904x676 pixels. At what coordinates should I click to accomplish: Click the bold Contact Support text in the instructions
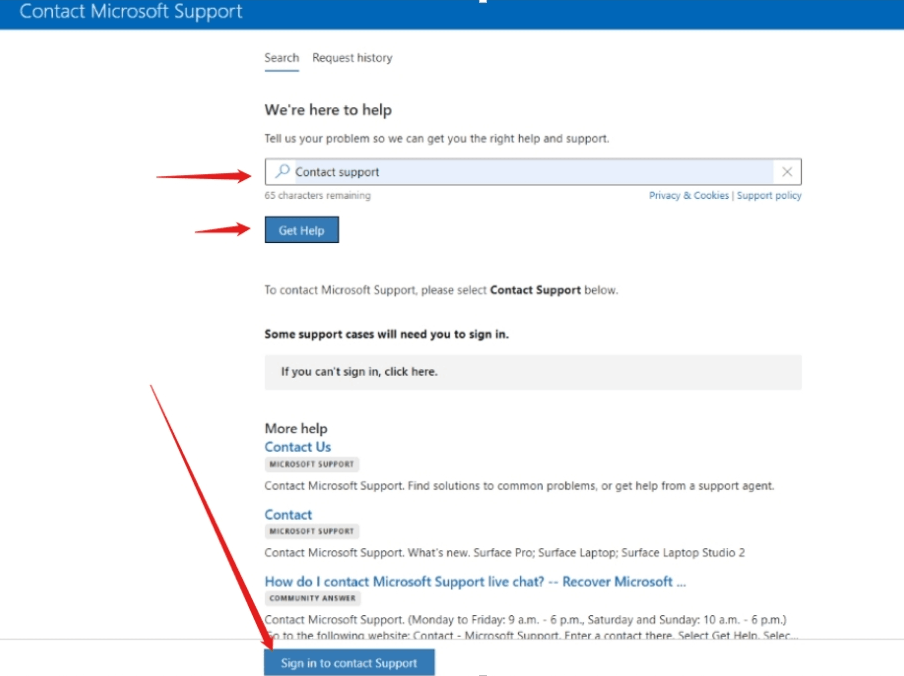click(535, 290)
